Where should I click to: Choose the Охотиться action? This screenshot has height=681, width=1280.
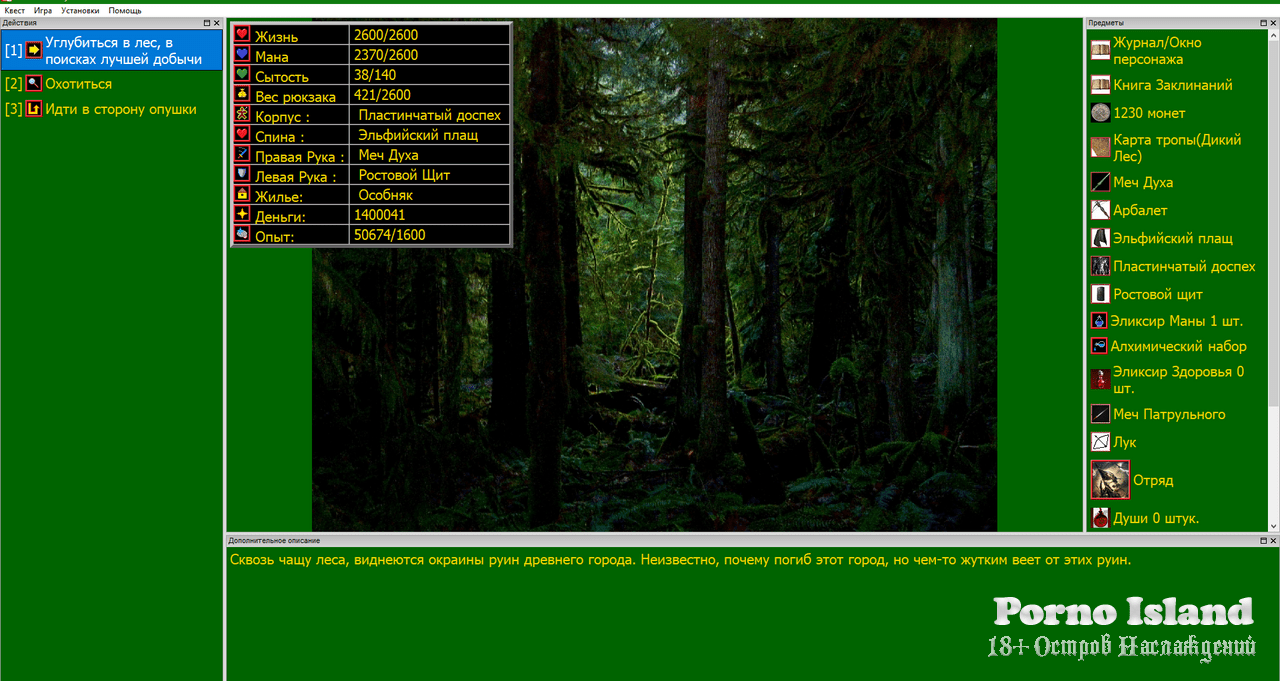(78, 84)
